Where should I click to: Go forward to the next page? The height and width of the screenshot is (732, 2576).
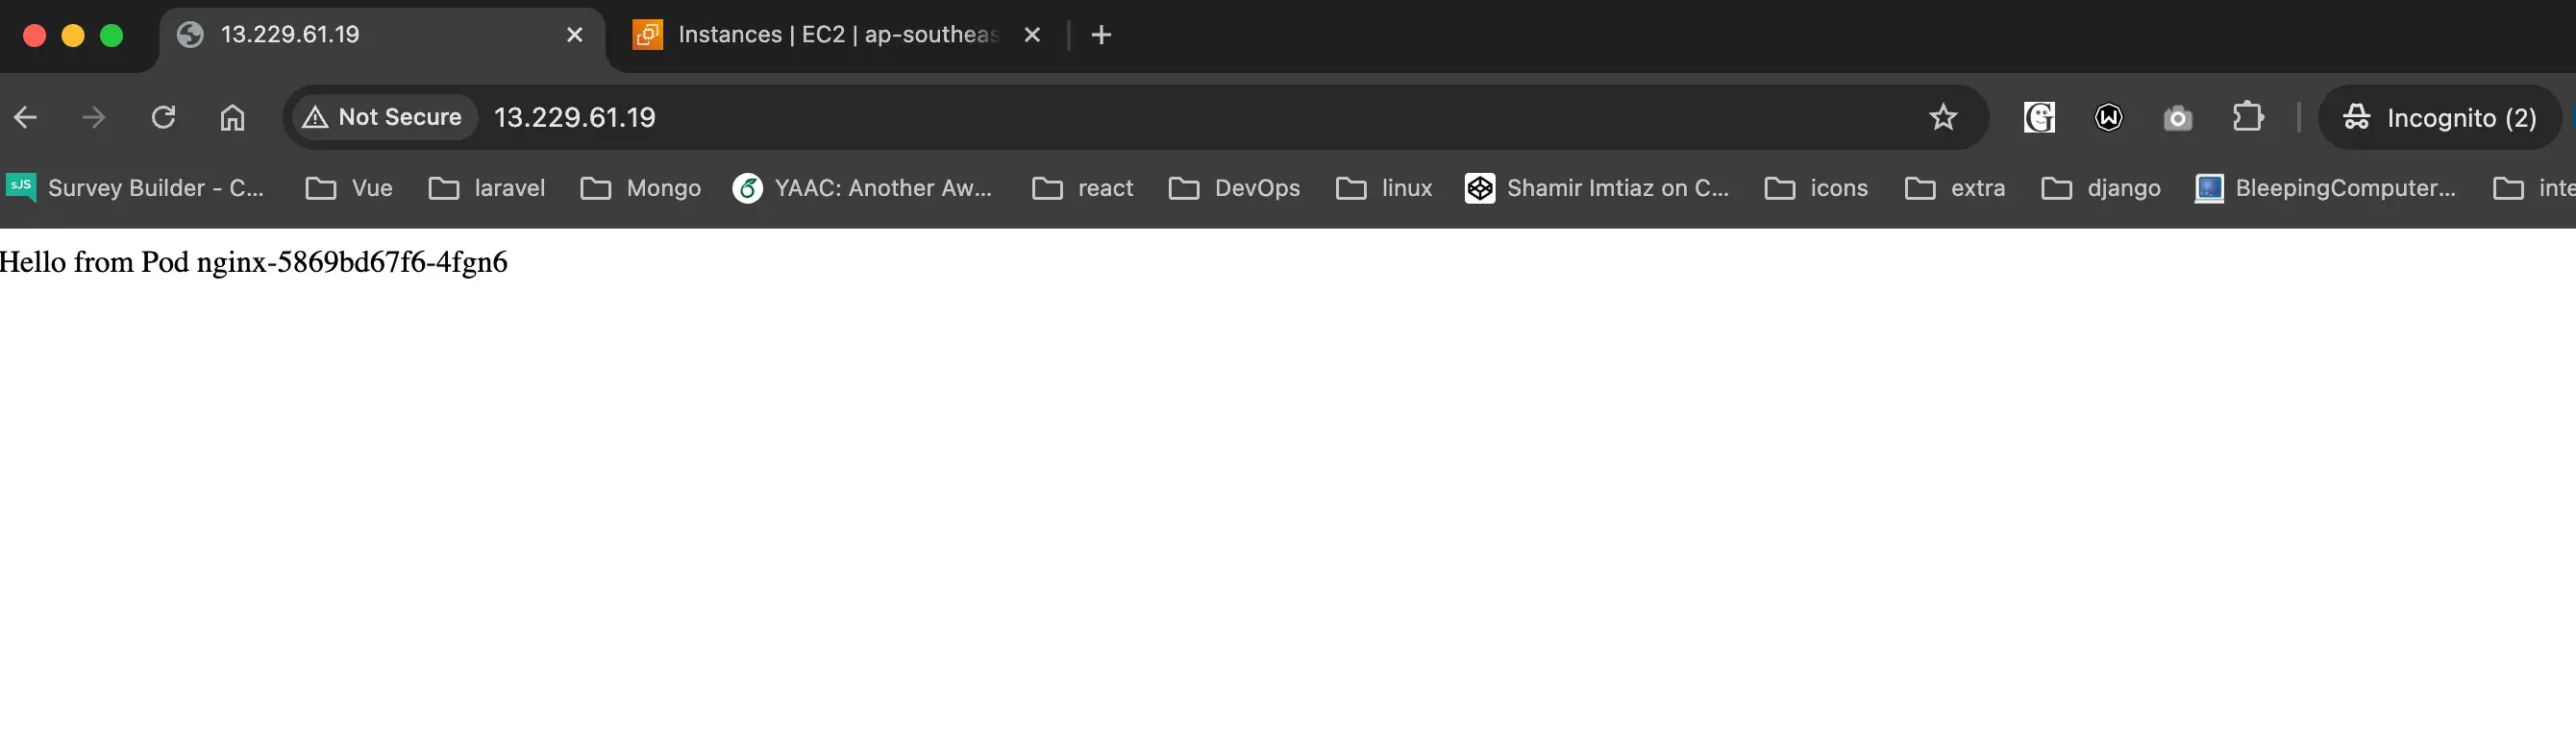click(x=94, y=118)
